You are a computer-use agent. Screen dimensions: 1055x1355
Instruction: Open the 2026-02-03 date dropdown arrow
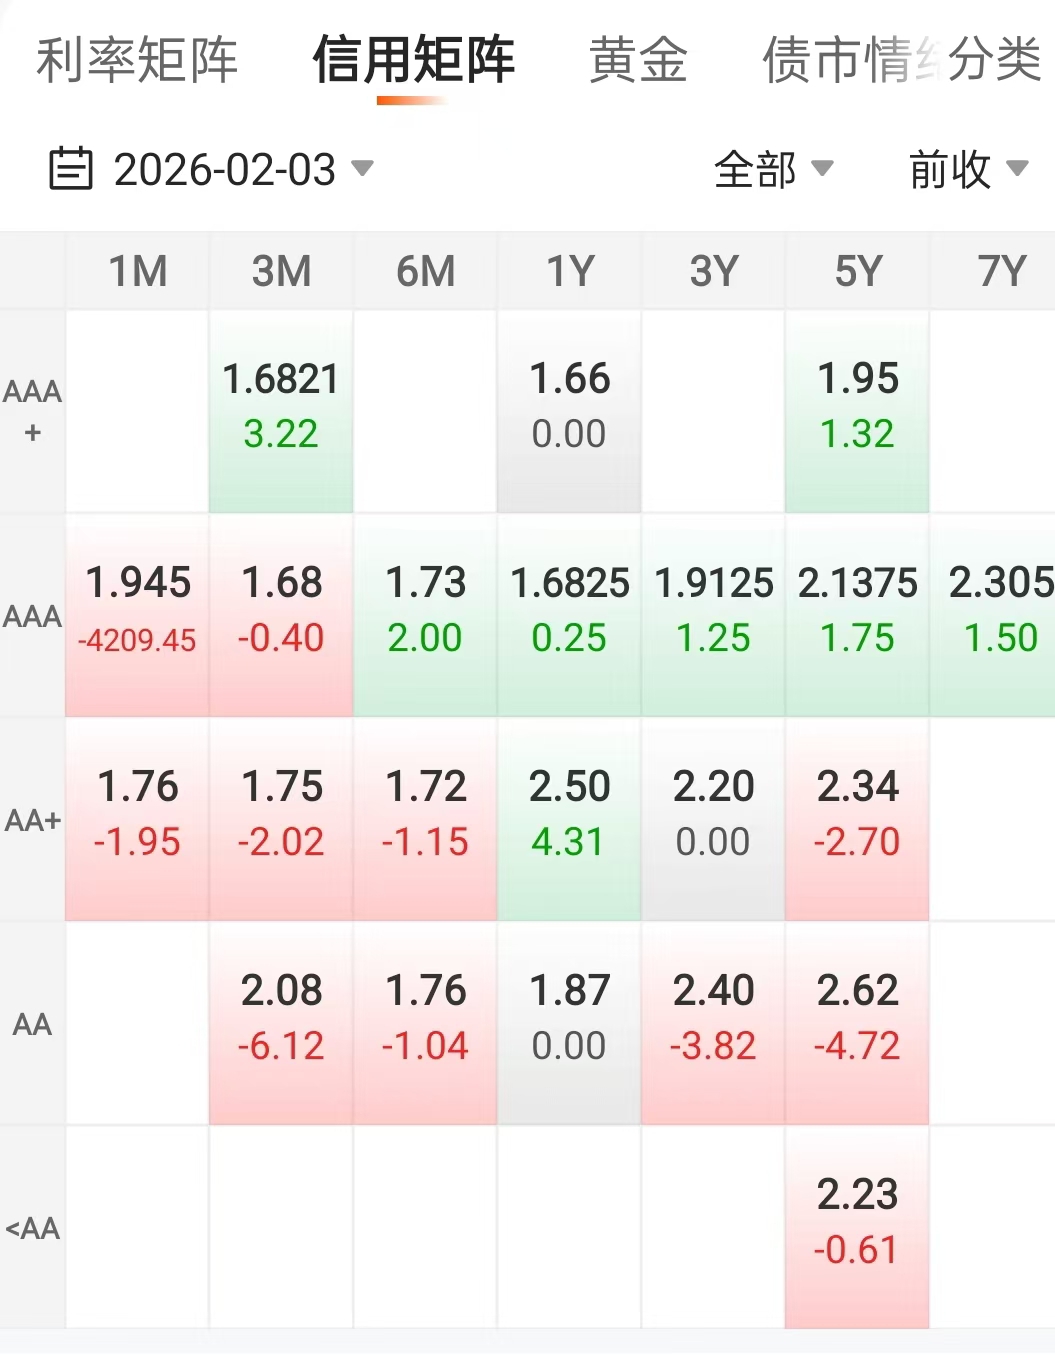[363, 167]
